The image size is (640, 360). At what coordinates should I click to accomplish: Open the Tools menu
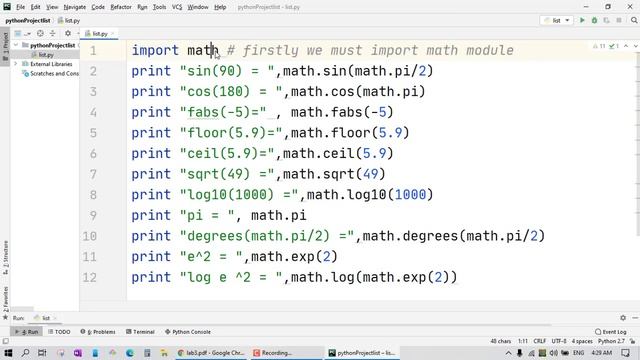pos(159,7)
